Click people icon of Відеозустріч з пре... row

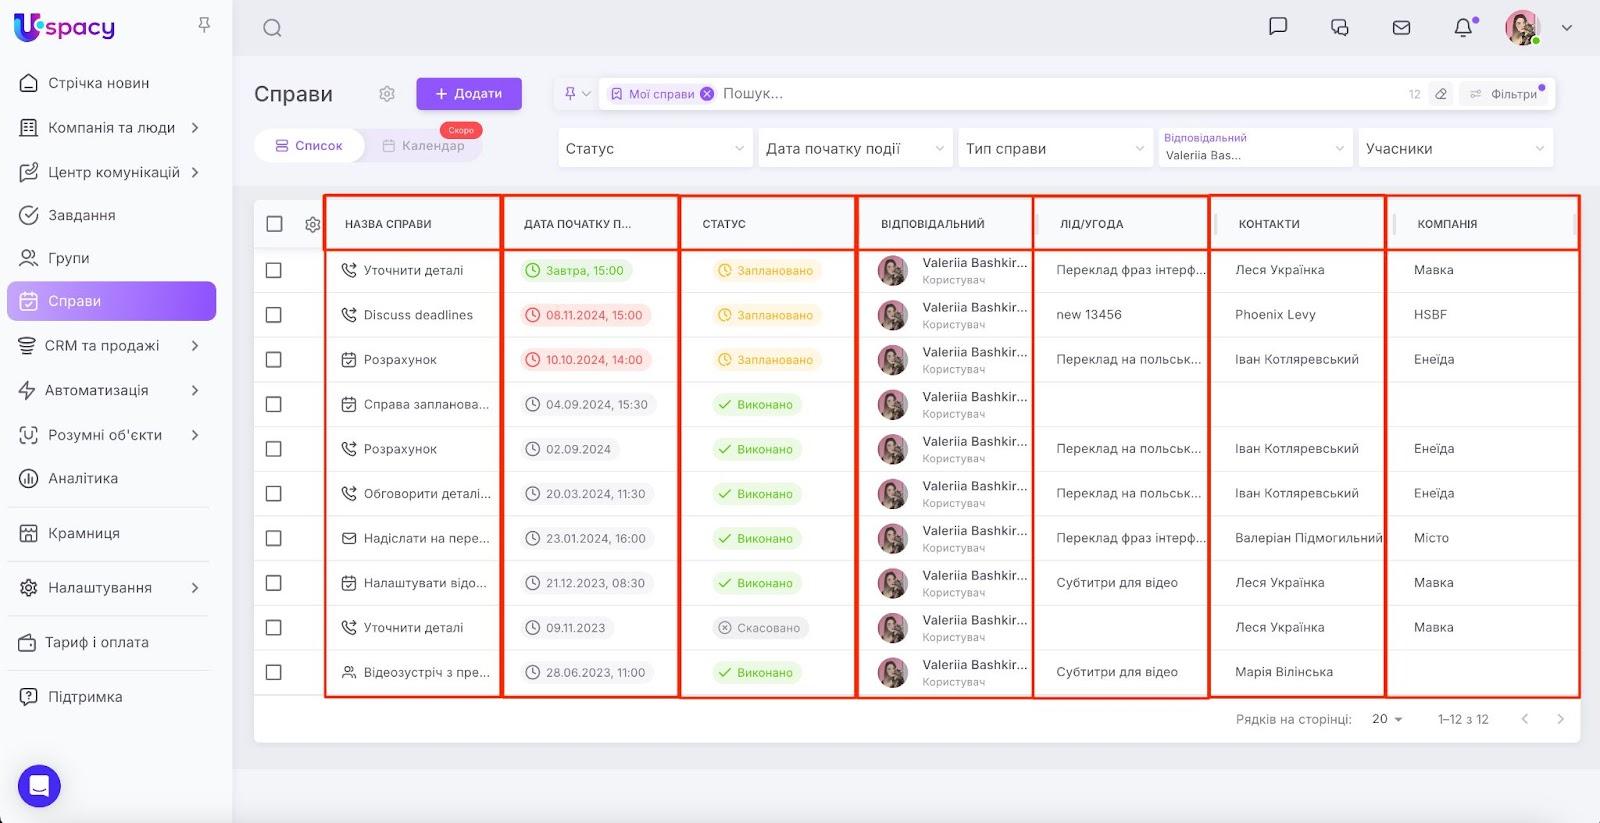tap(349, 672)
